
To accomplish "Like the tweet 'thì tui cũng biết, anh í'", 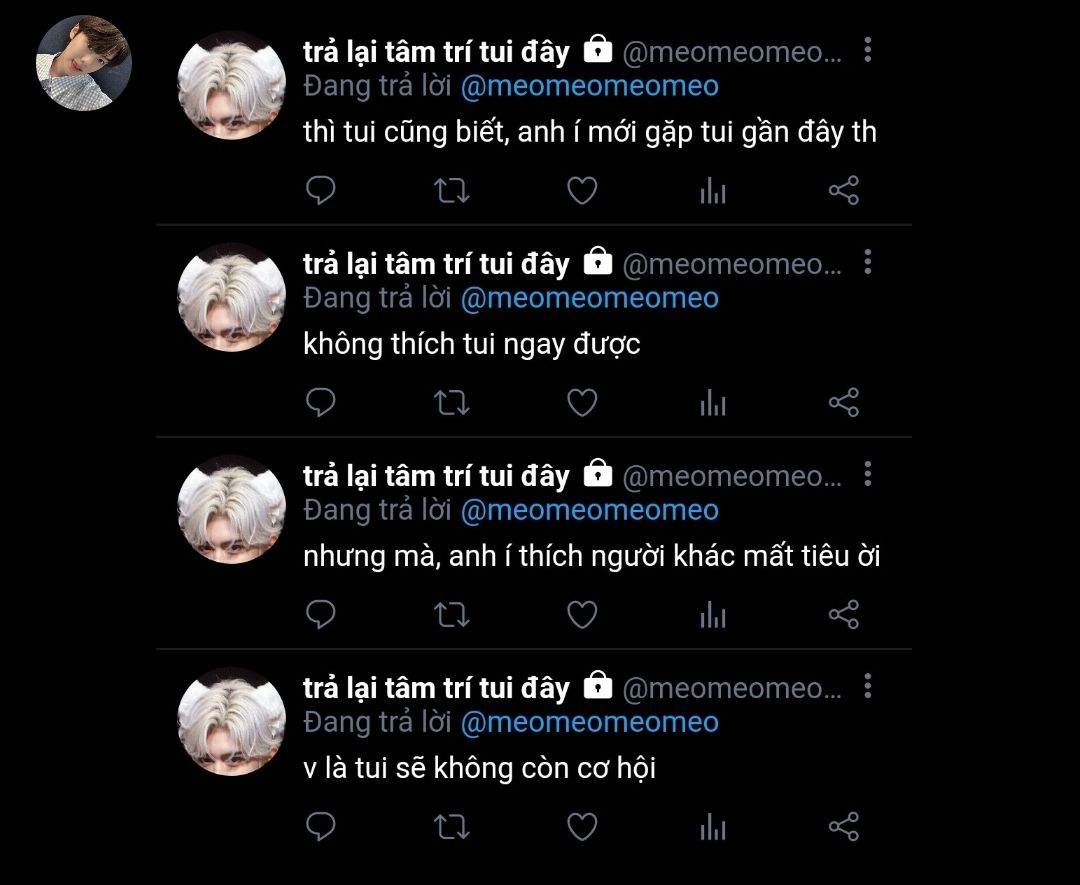I will pos(582,191).
